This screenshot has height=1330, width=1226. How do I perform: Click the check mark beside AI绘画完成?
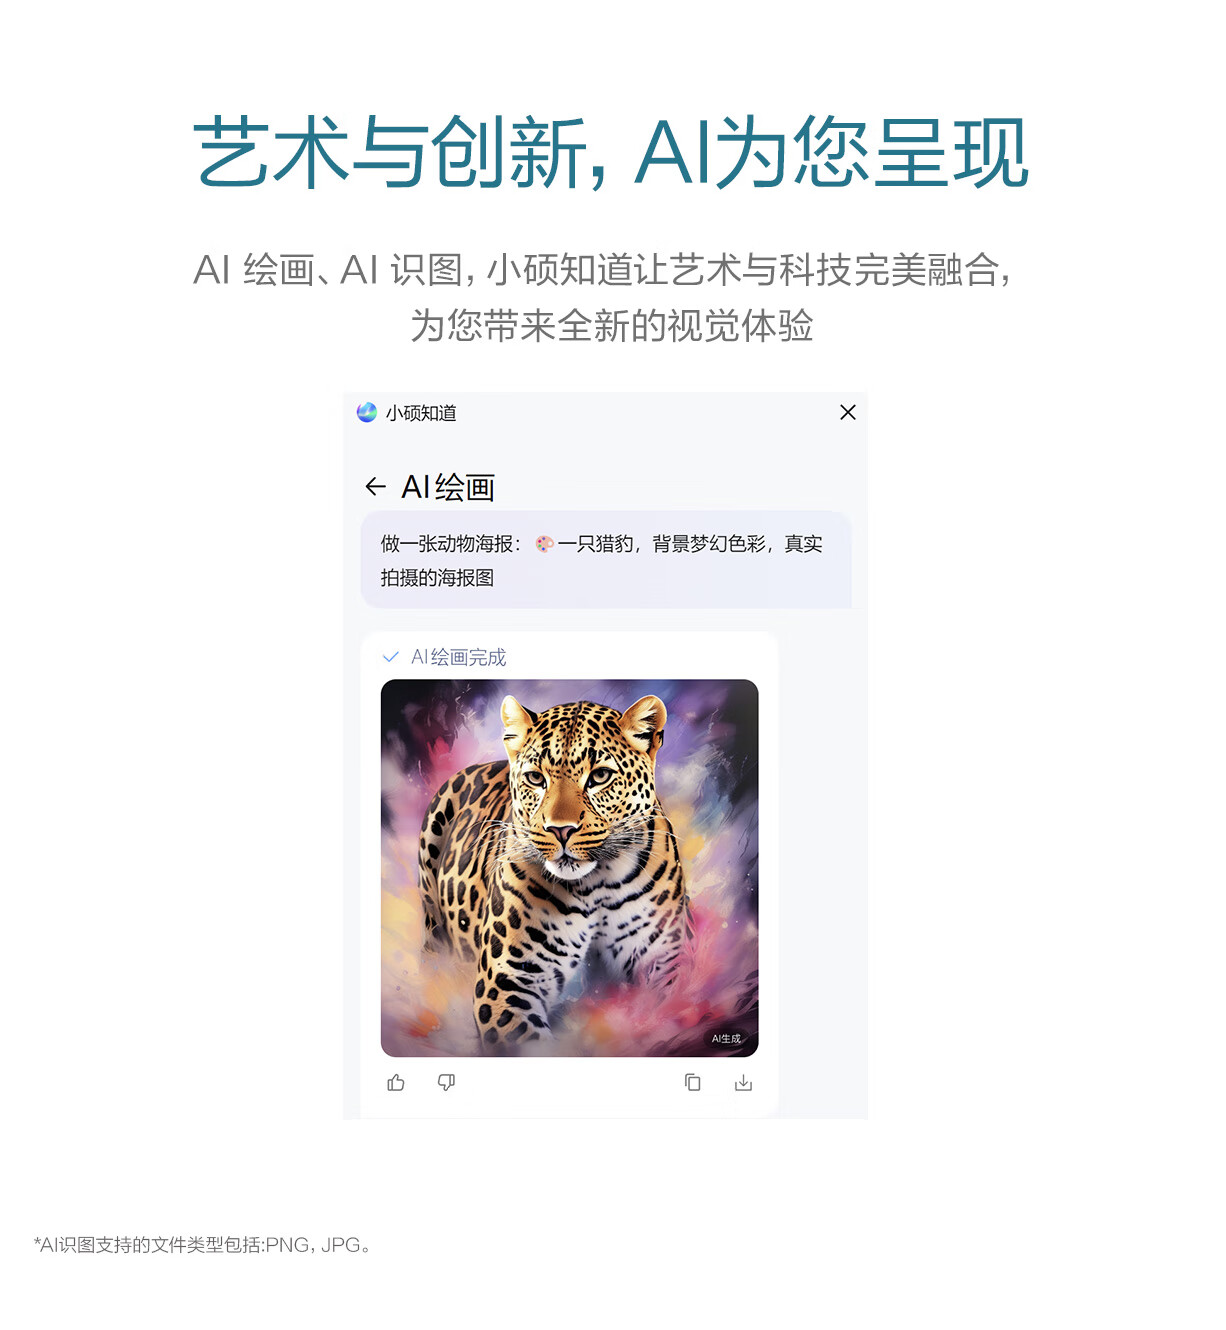pos(391,657)
